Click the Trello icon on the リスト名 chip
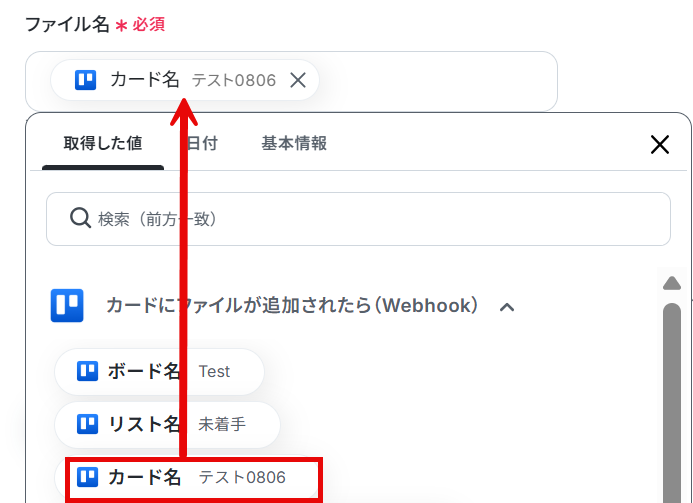The image size is (693, 503). (x=88, y=424)
